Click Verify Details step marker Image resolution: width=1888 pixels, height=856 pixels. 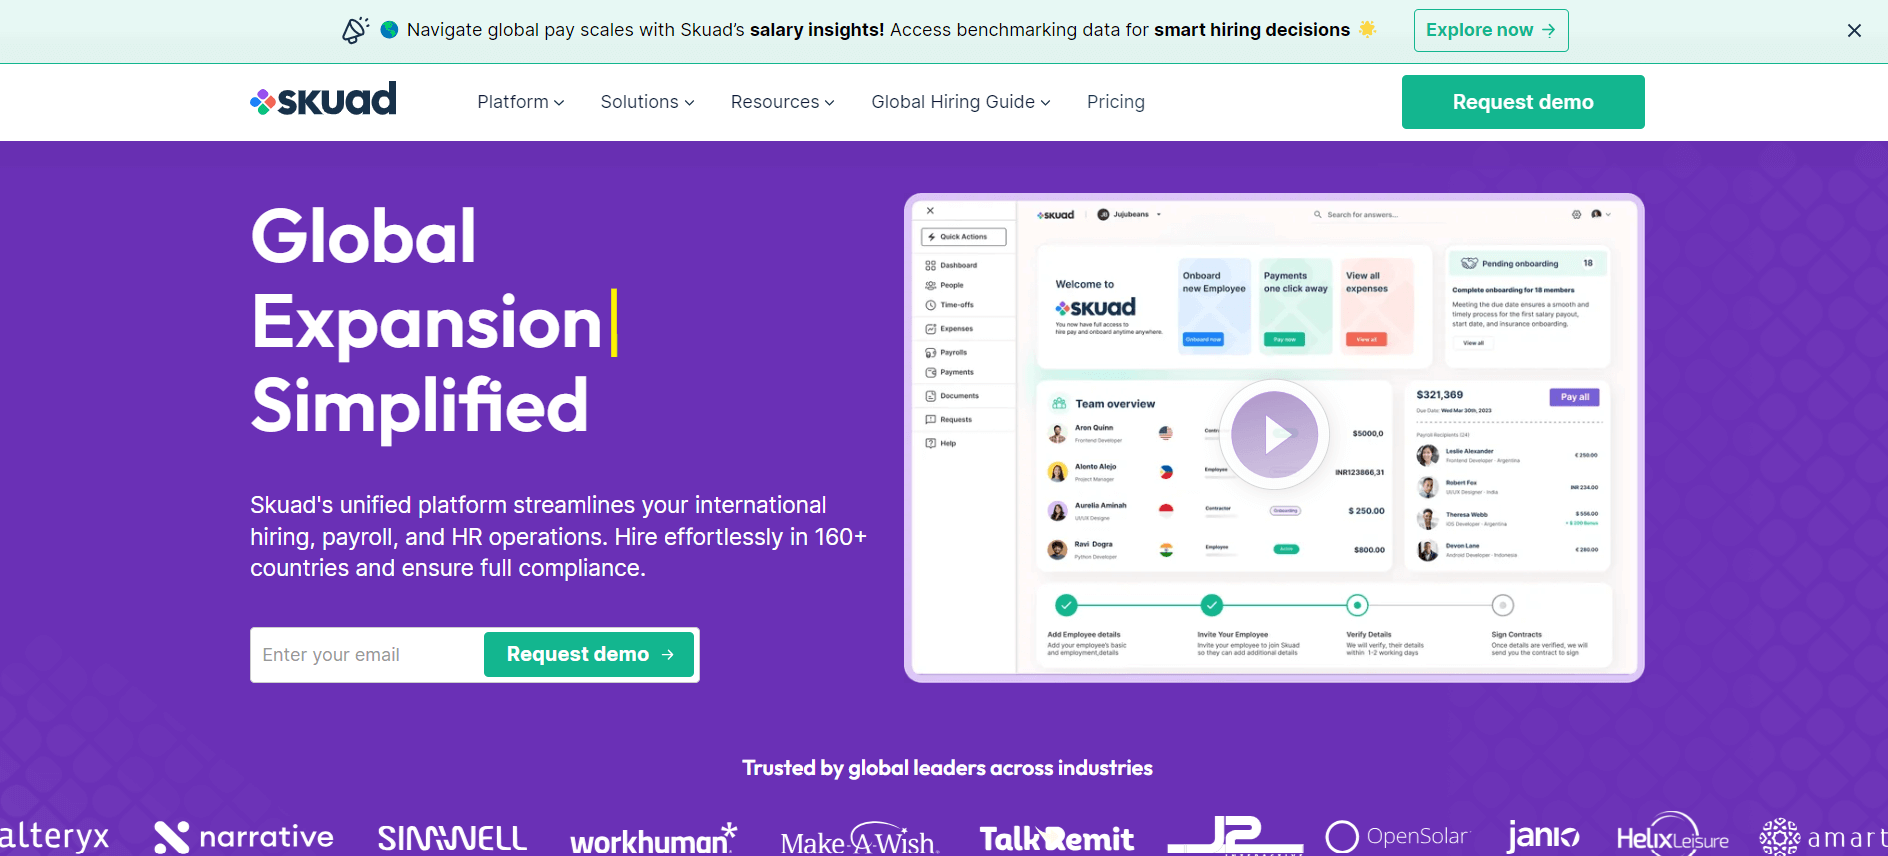point(1357,605)
